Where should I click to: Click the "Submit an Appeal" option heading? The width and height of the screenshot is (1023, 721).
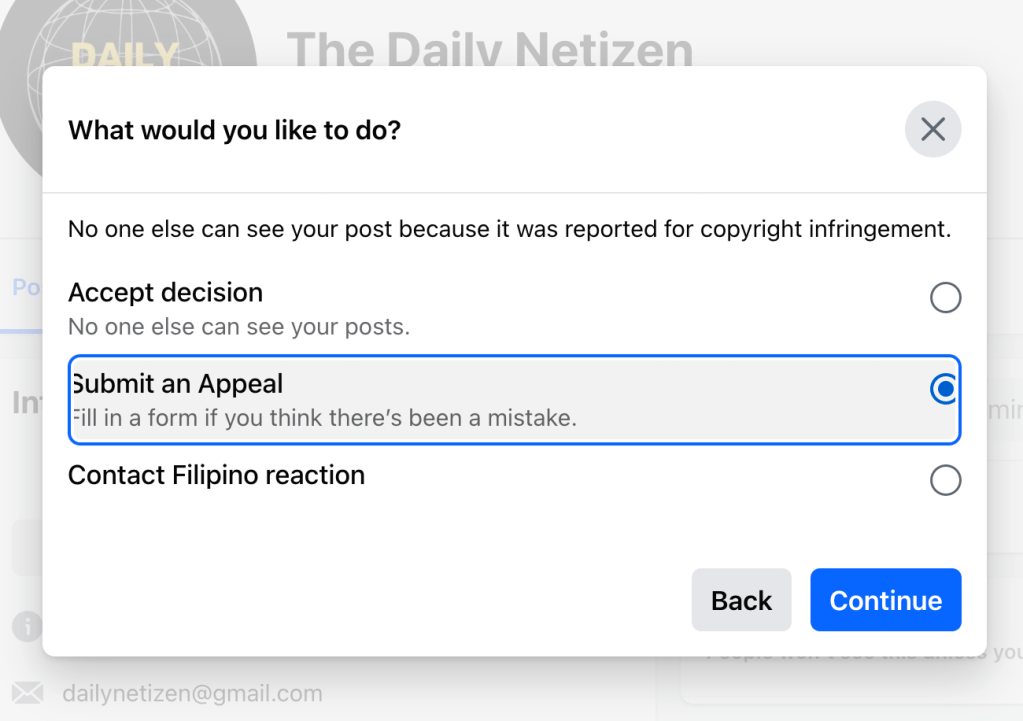177,384
